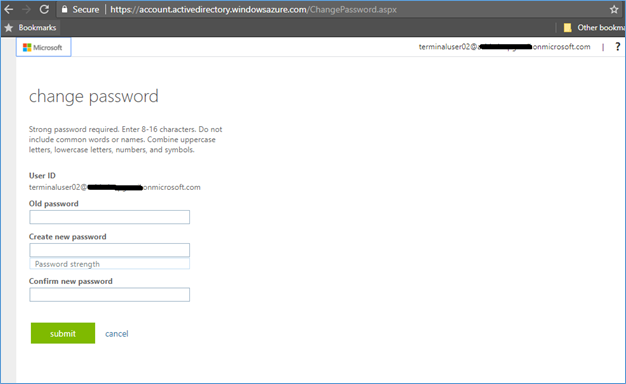Click the 'Confirm new password' label
The height and width of the screenshot is (384, 626).
pos(71,281)
